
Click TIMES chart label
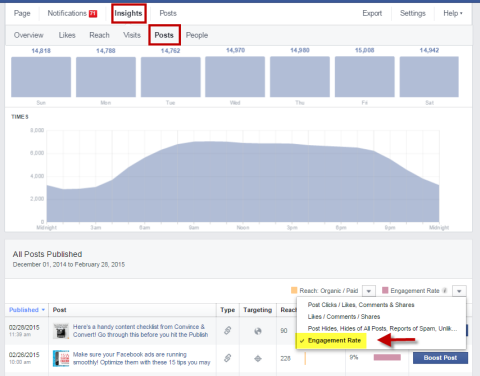20,117
